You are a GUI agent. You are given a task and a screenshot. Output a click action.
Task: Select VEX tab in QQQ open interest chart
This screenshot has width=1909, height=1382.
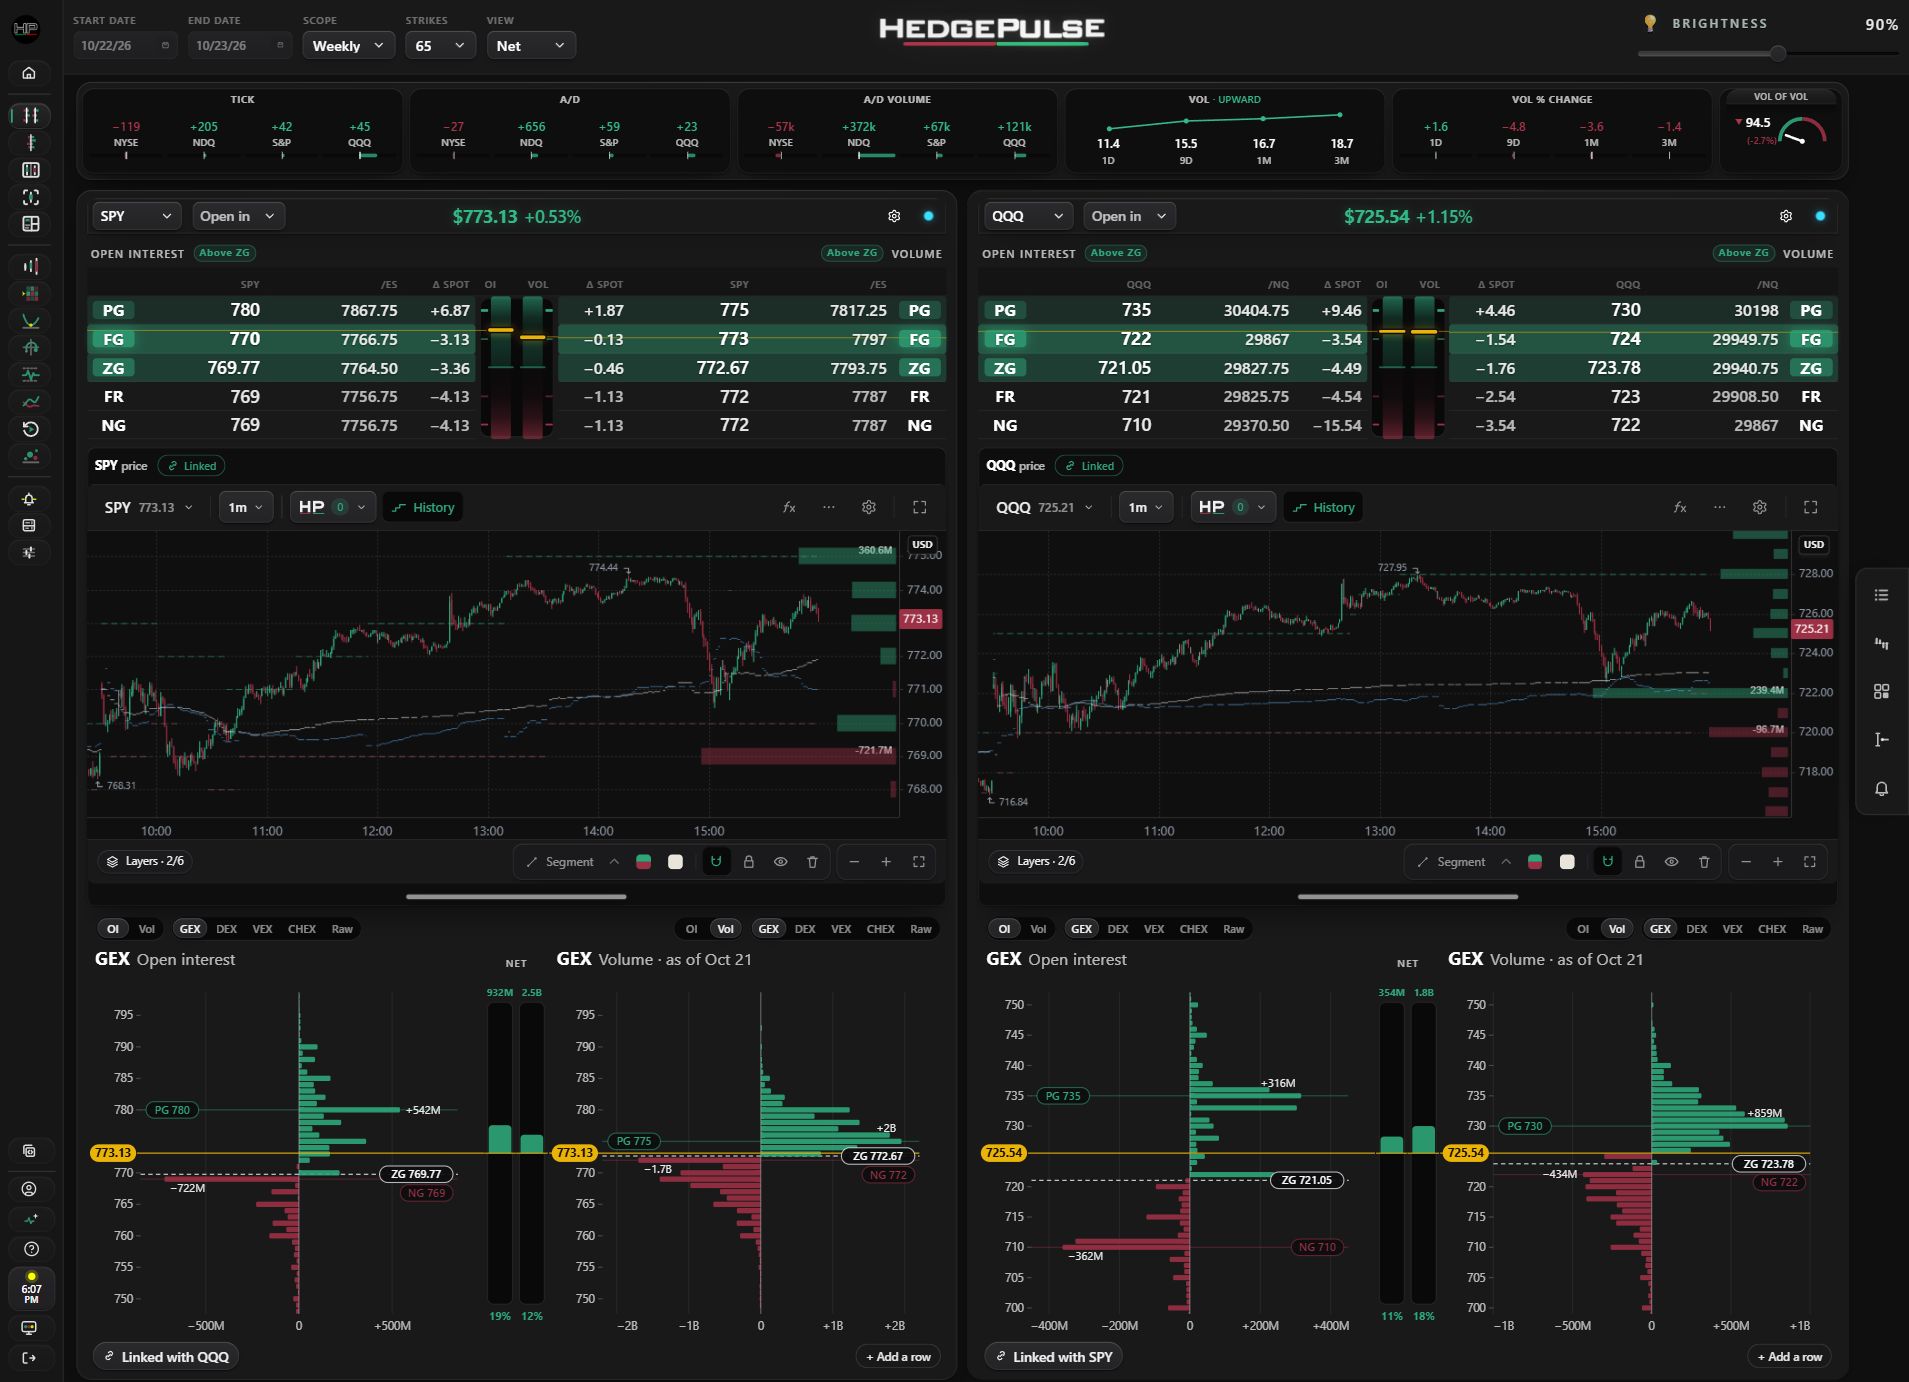coord(1154,929)
